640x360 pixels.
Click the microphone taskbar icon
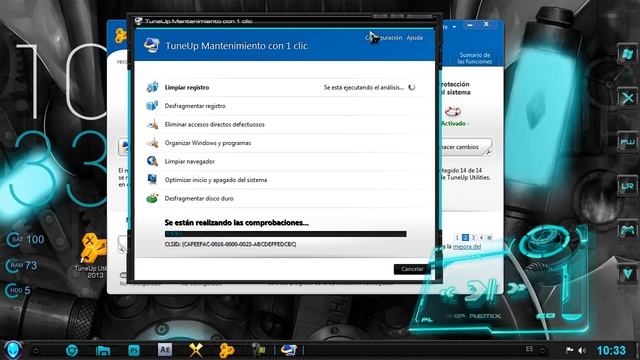point(258,350)
